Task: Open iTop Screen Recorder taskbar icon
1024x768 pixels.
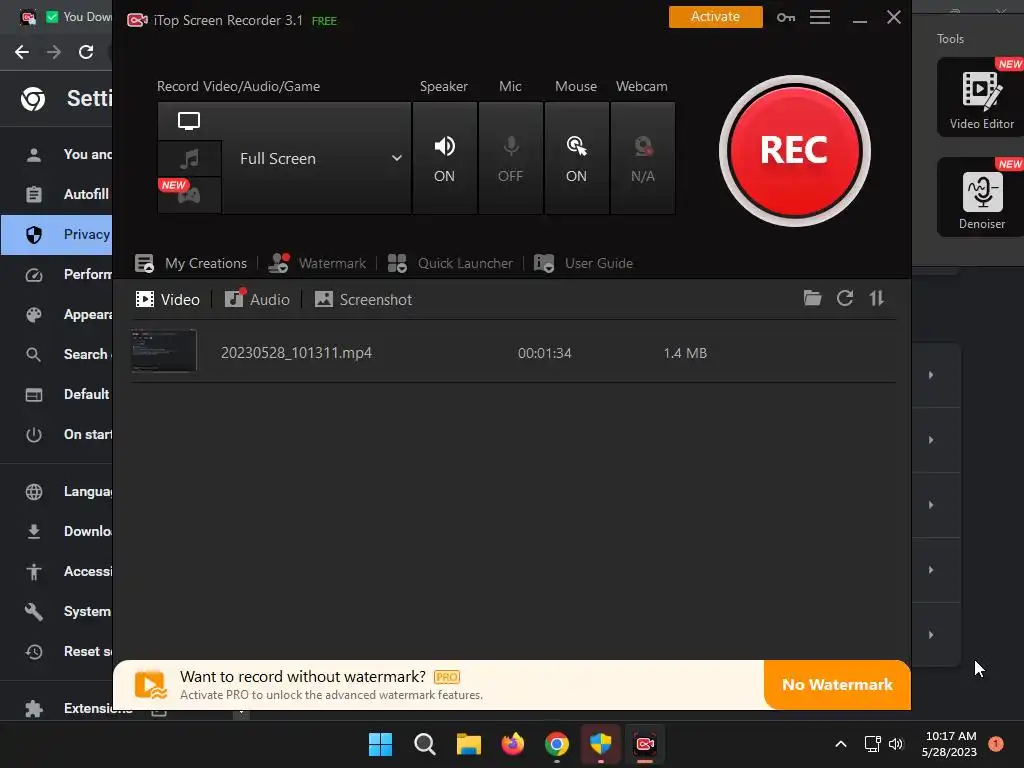Action: (645, 744)
